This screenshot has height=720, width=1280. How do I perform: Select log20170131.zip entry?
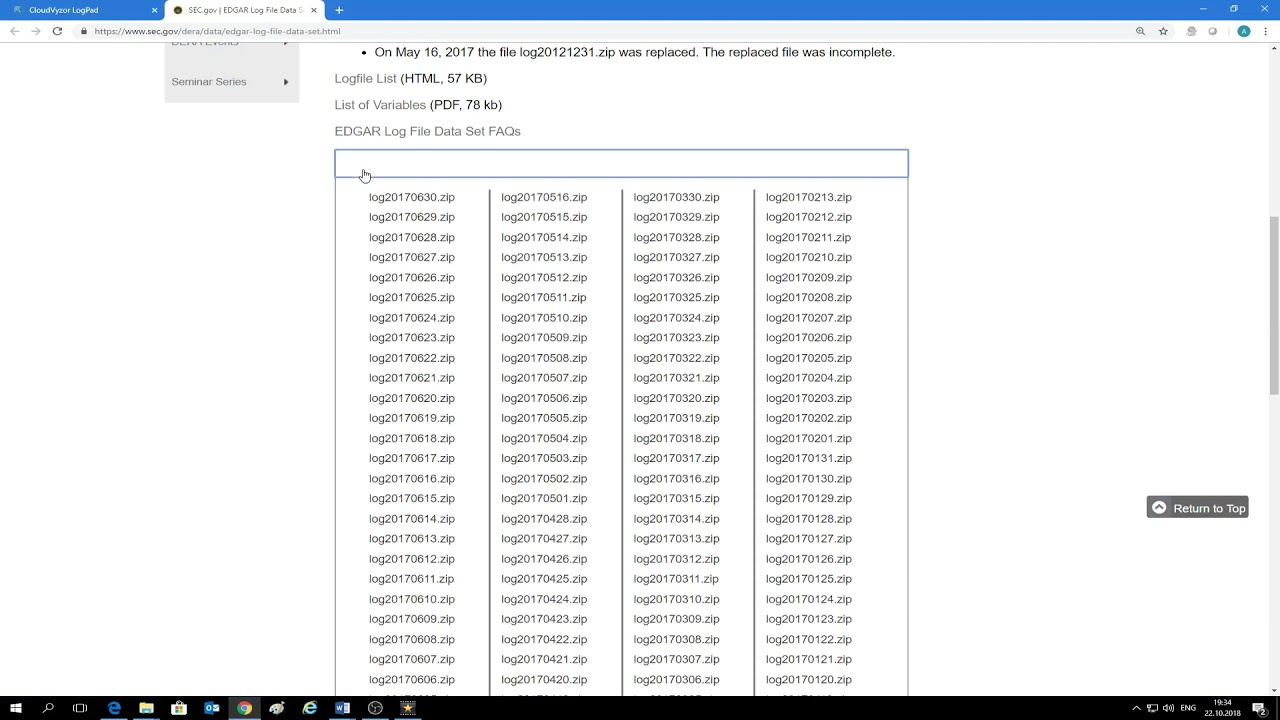tap(809, 459)
